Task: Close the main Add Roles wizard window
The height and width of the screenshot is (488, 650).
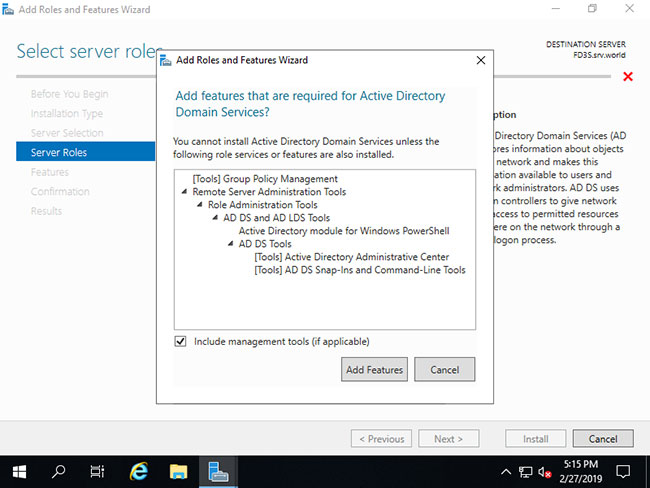Action: click(x=629, y=9)
